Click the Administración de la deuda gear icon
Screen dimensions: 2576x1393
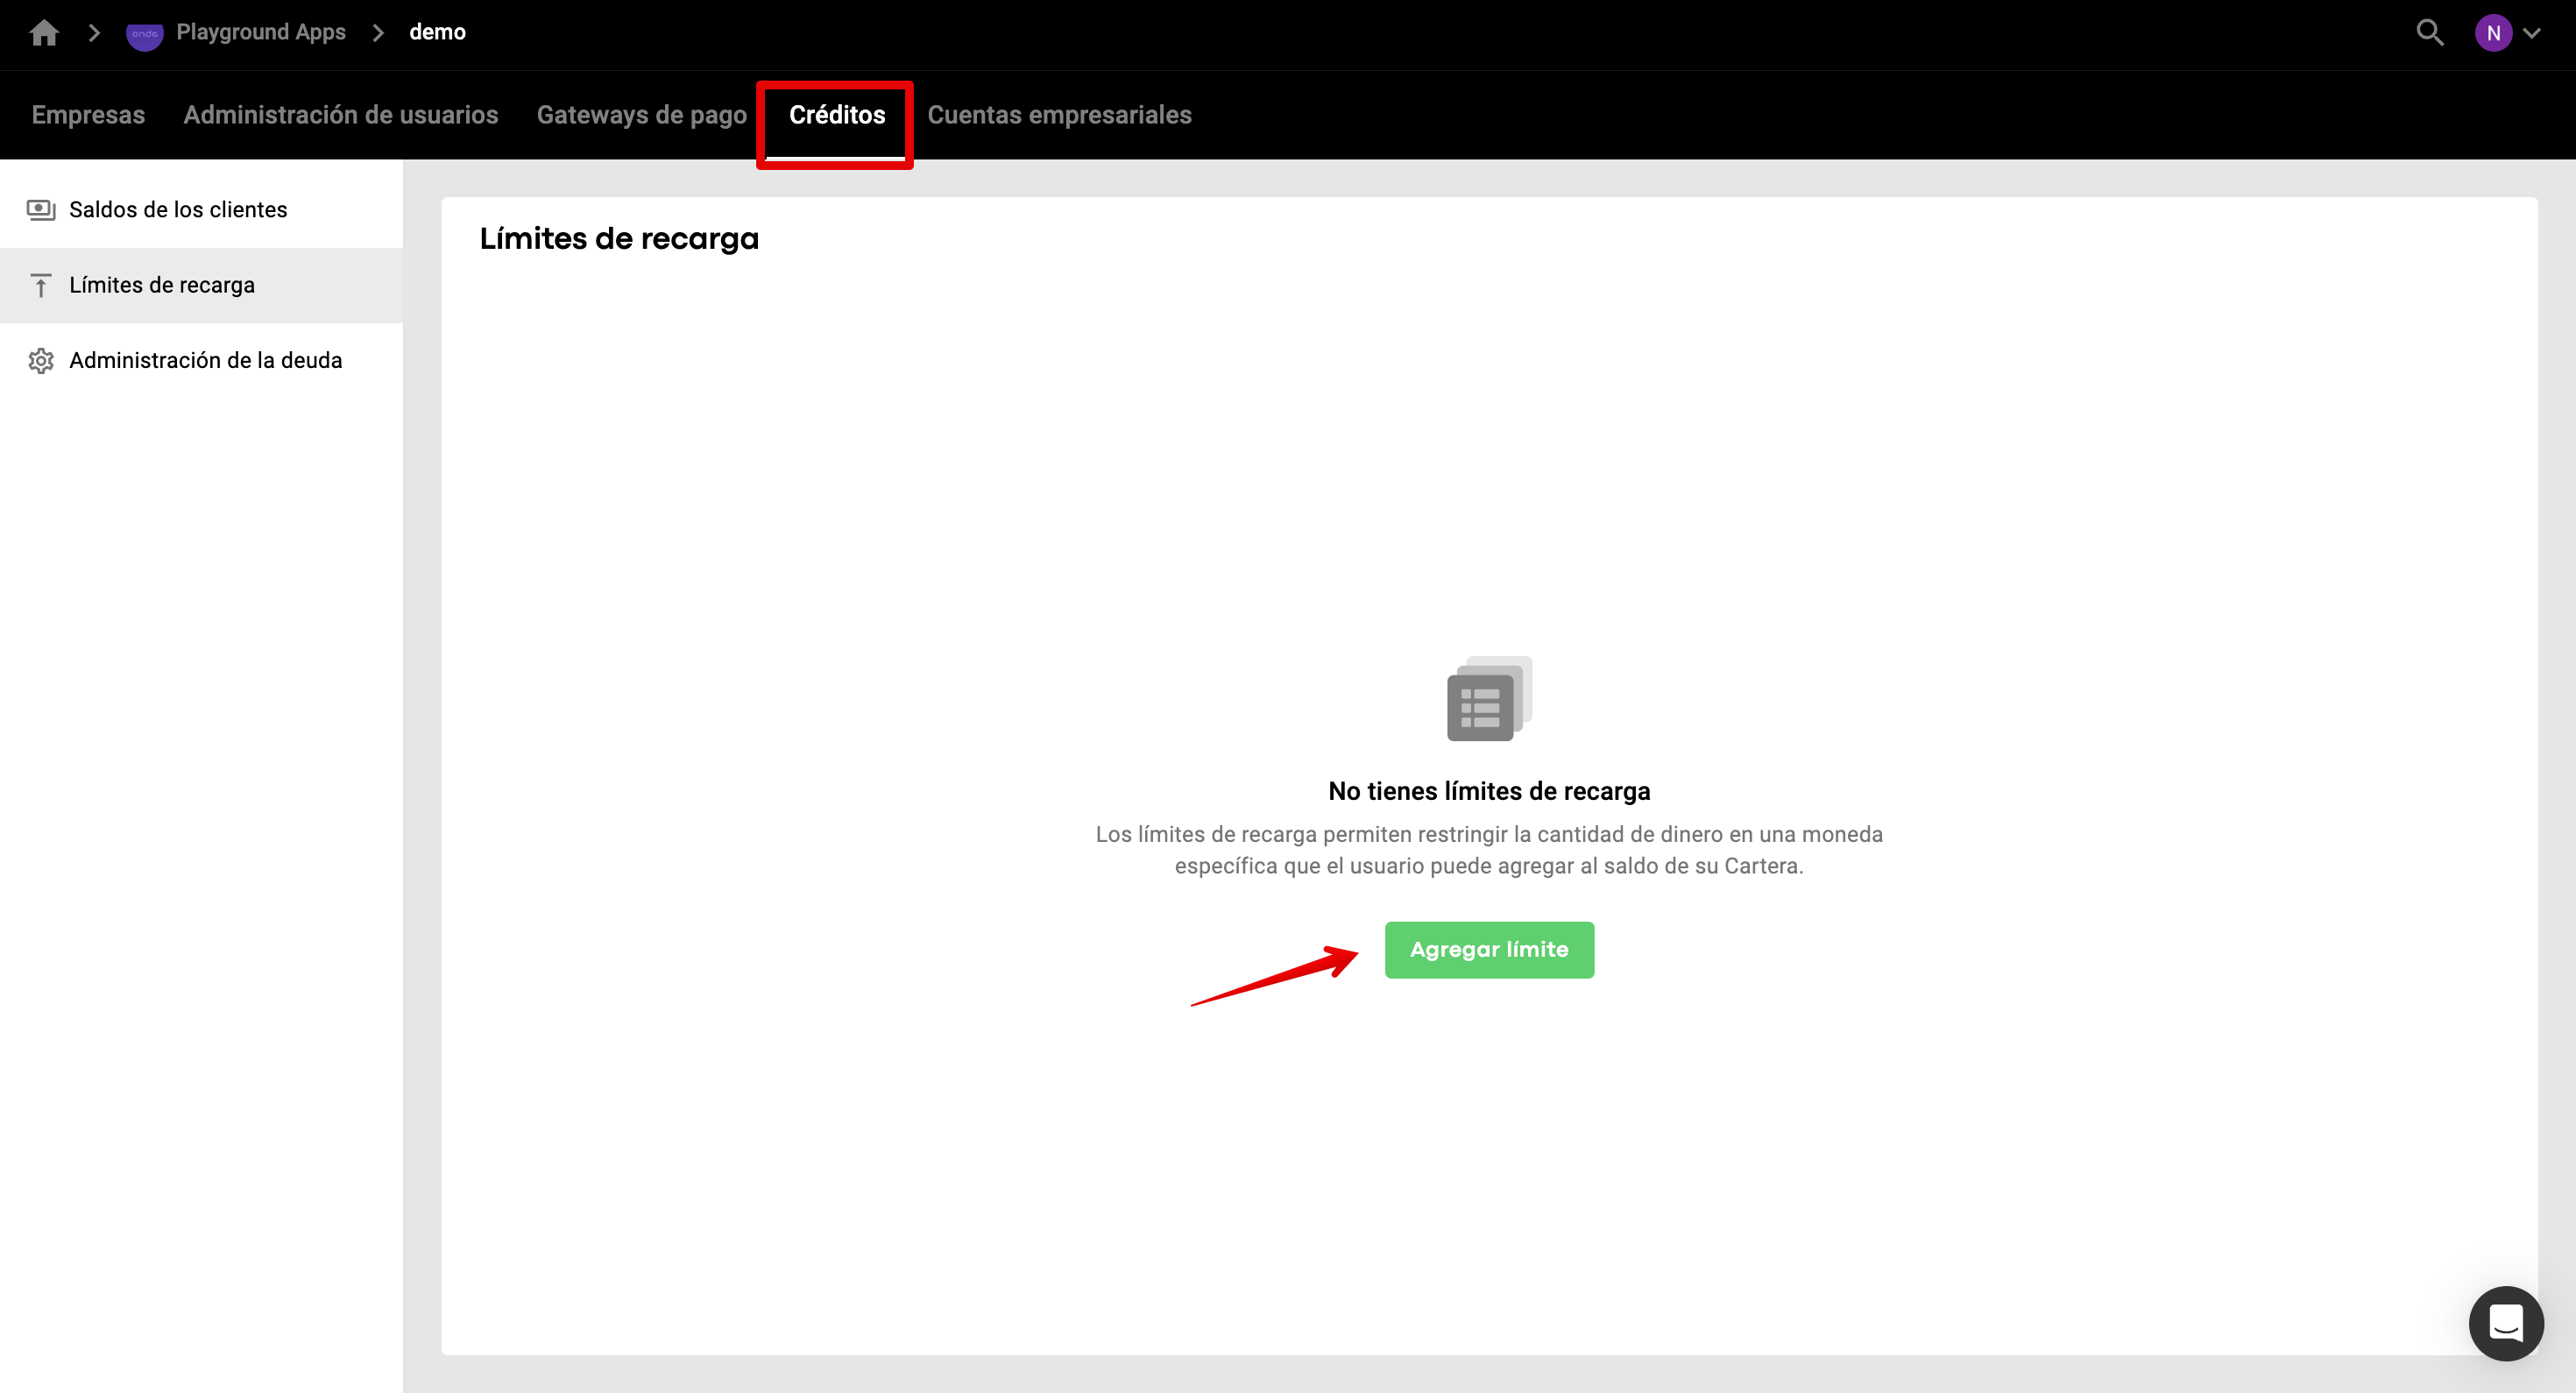[41, 361]
